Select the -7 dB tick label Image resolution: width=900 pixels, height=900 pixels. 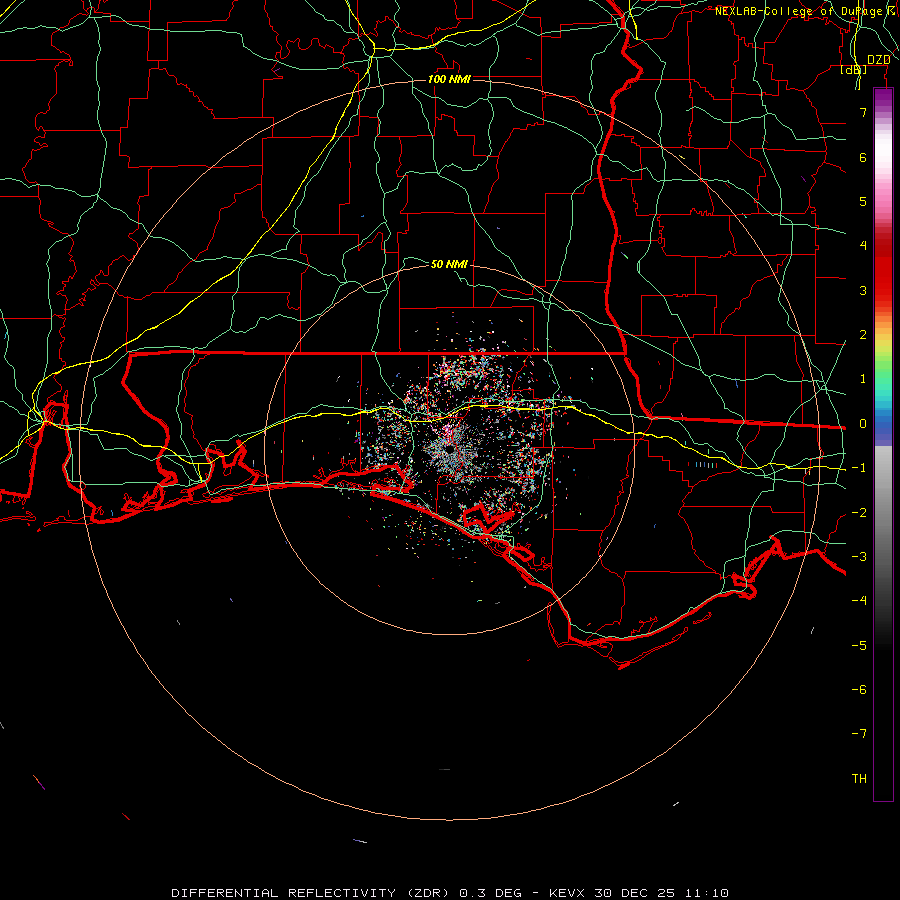click(859, 734)
